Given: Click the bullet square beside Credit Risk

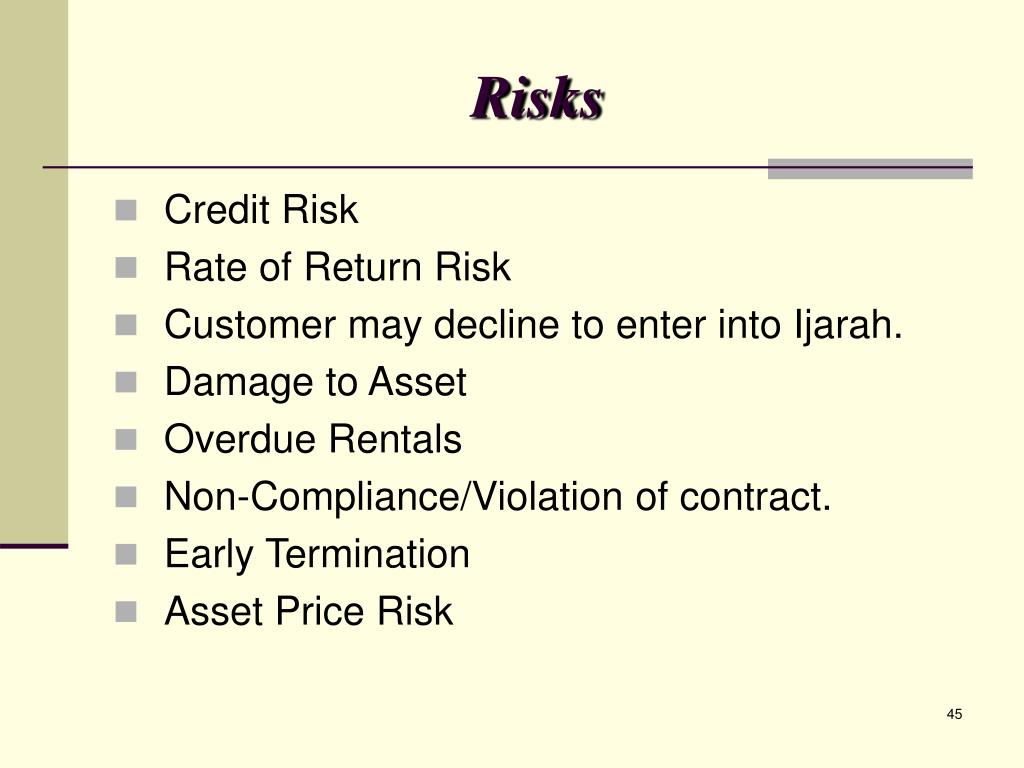Looking at the screenshot, I should pos(126,210).
